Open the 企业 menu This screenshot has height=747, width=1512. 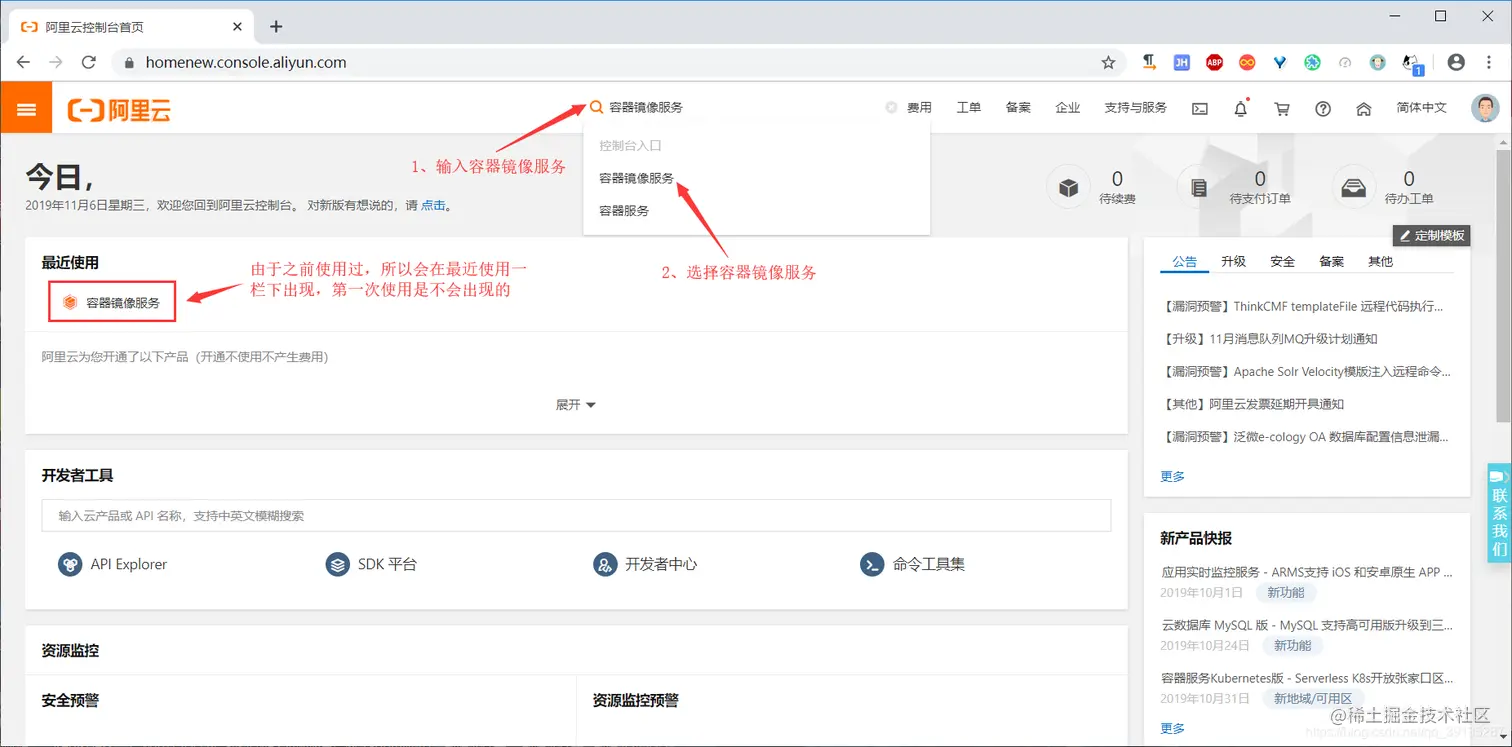1068,108
